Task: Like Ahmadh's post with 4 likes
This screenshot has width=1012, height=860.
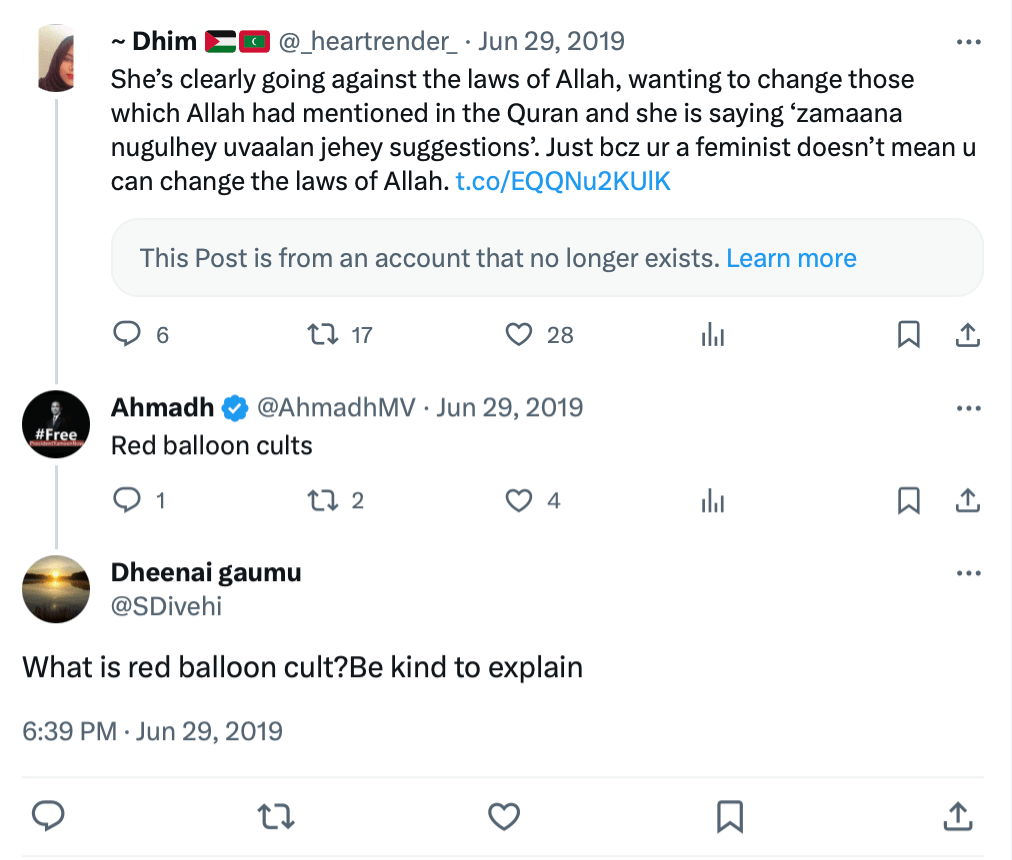Action: (519, 500)
